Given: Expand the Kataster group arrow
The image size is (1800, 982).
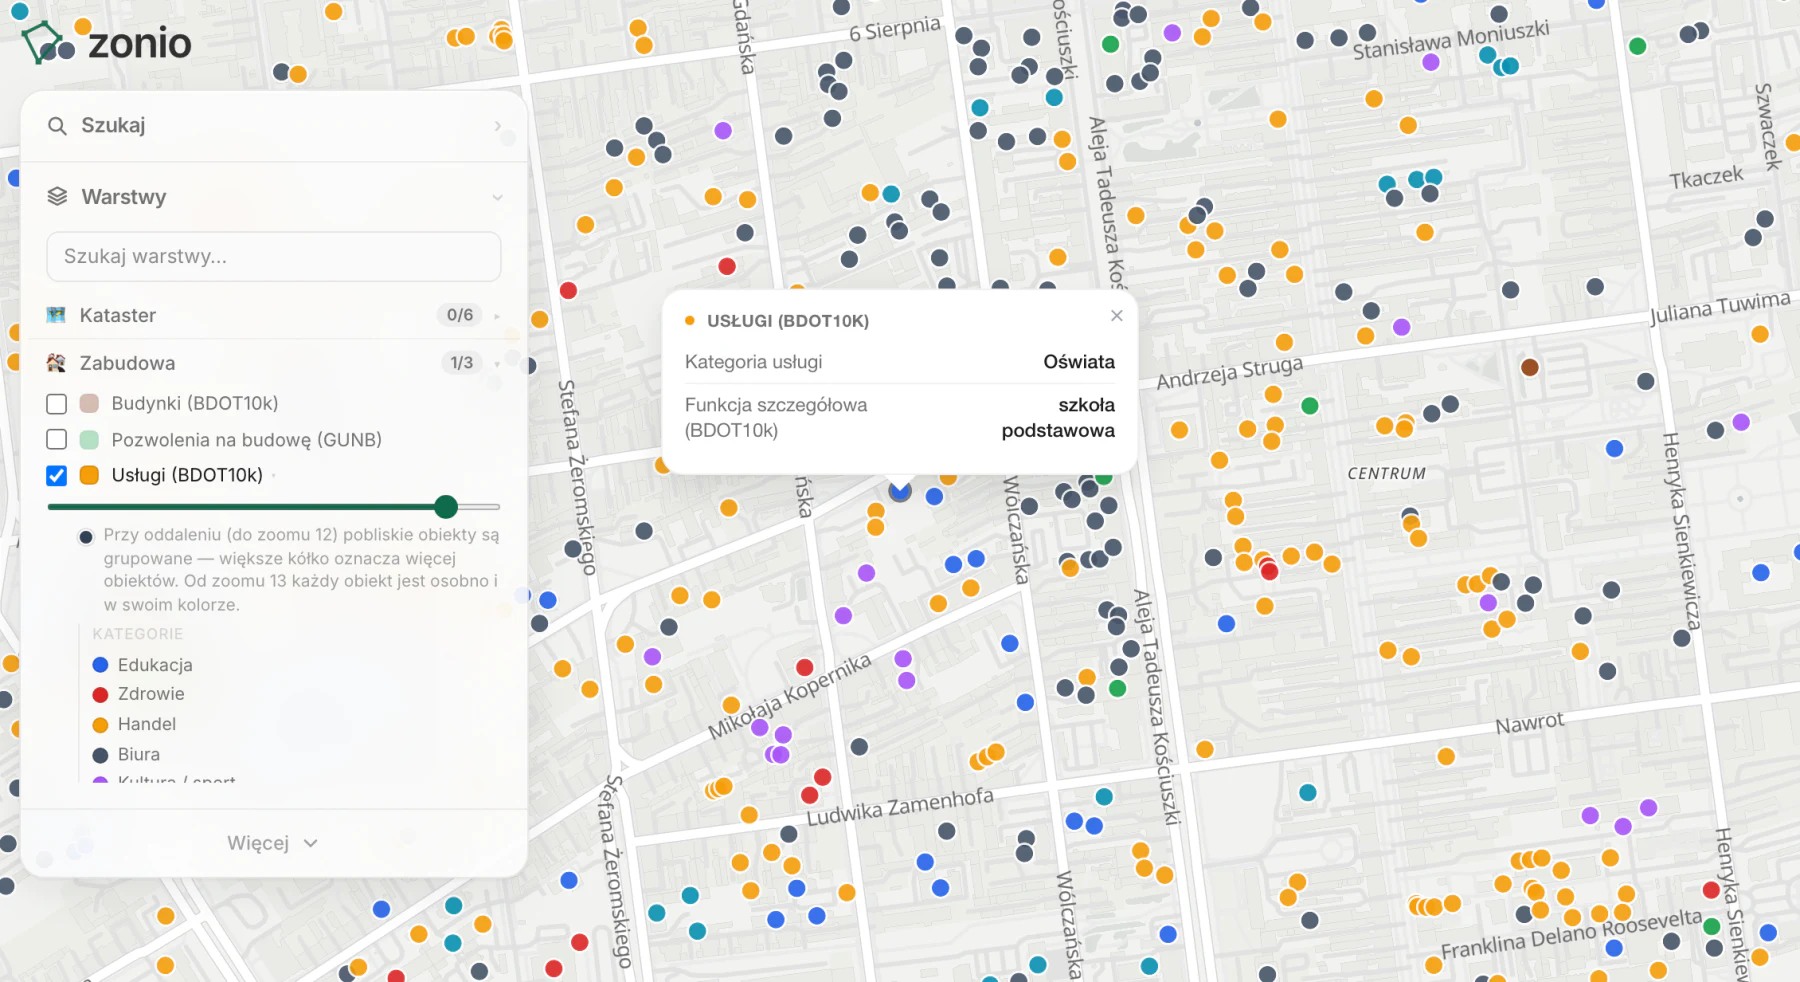Looking at the screenshot, I should coord(497,316).
